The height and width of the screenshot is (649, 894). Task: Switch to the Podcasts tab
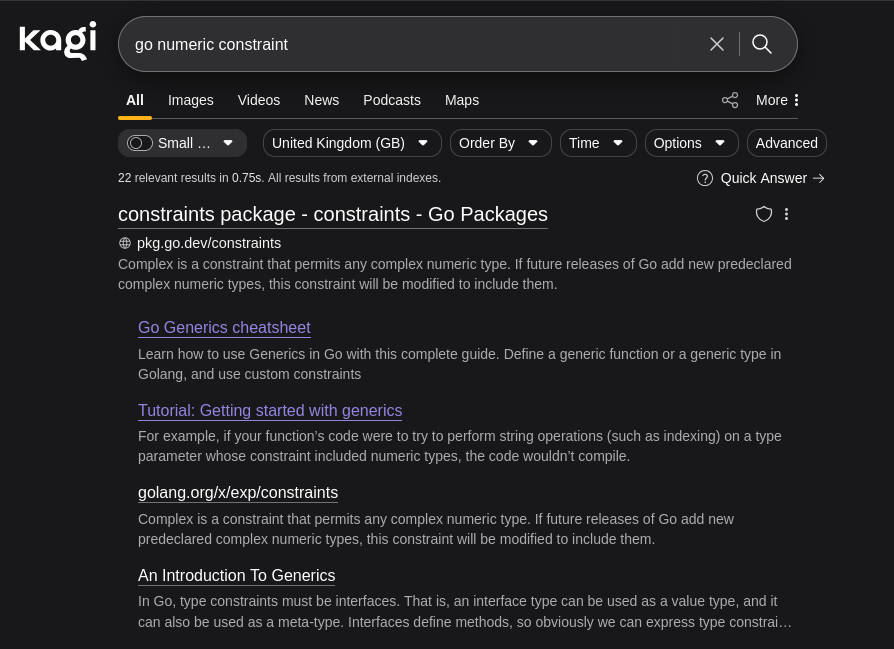pos(391,100)
